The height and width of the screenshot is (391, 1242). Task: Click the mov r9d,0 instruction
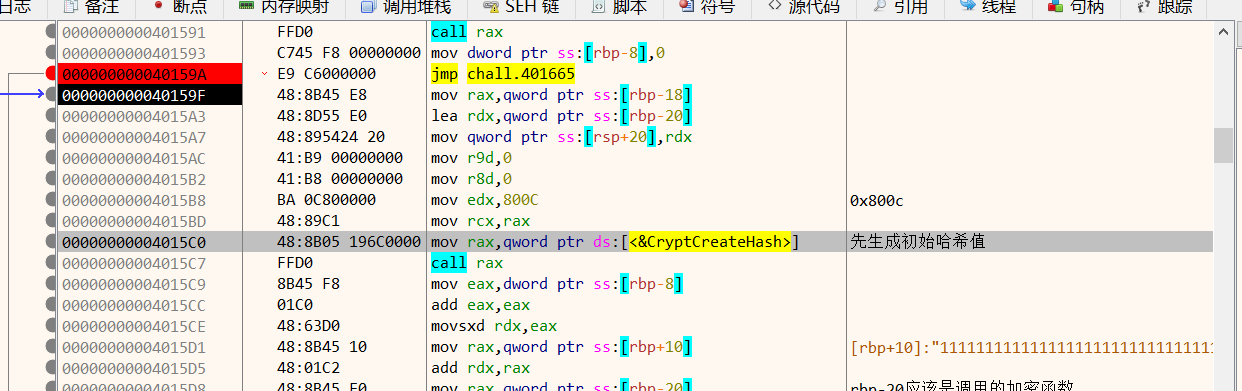(470, 158)
